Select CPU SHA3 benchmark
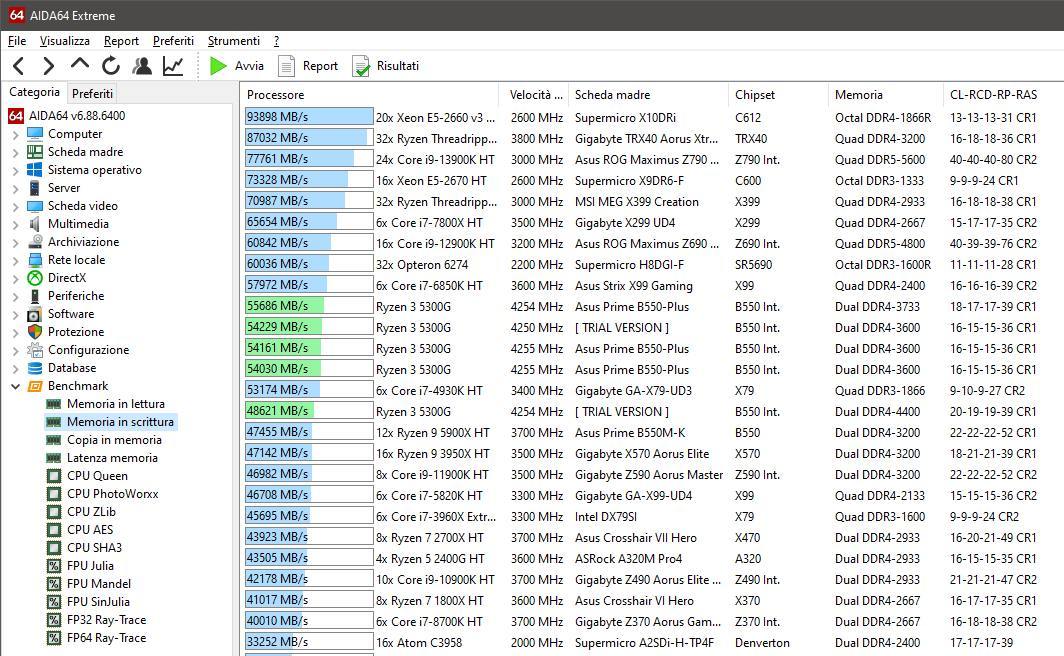This screenshot has width=1064, height=656. tap(94, 547)
